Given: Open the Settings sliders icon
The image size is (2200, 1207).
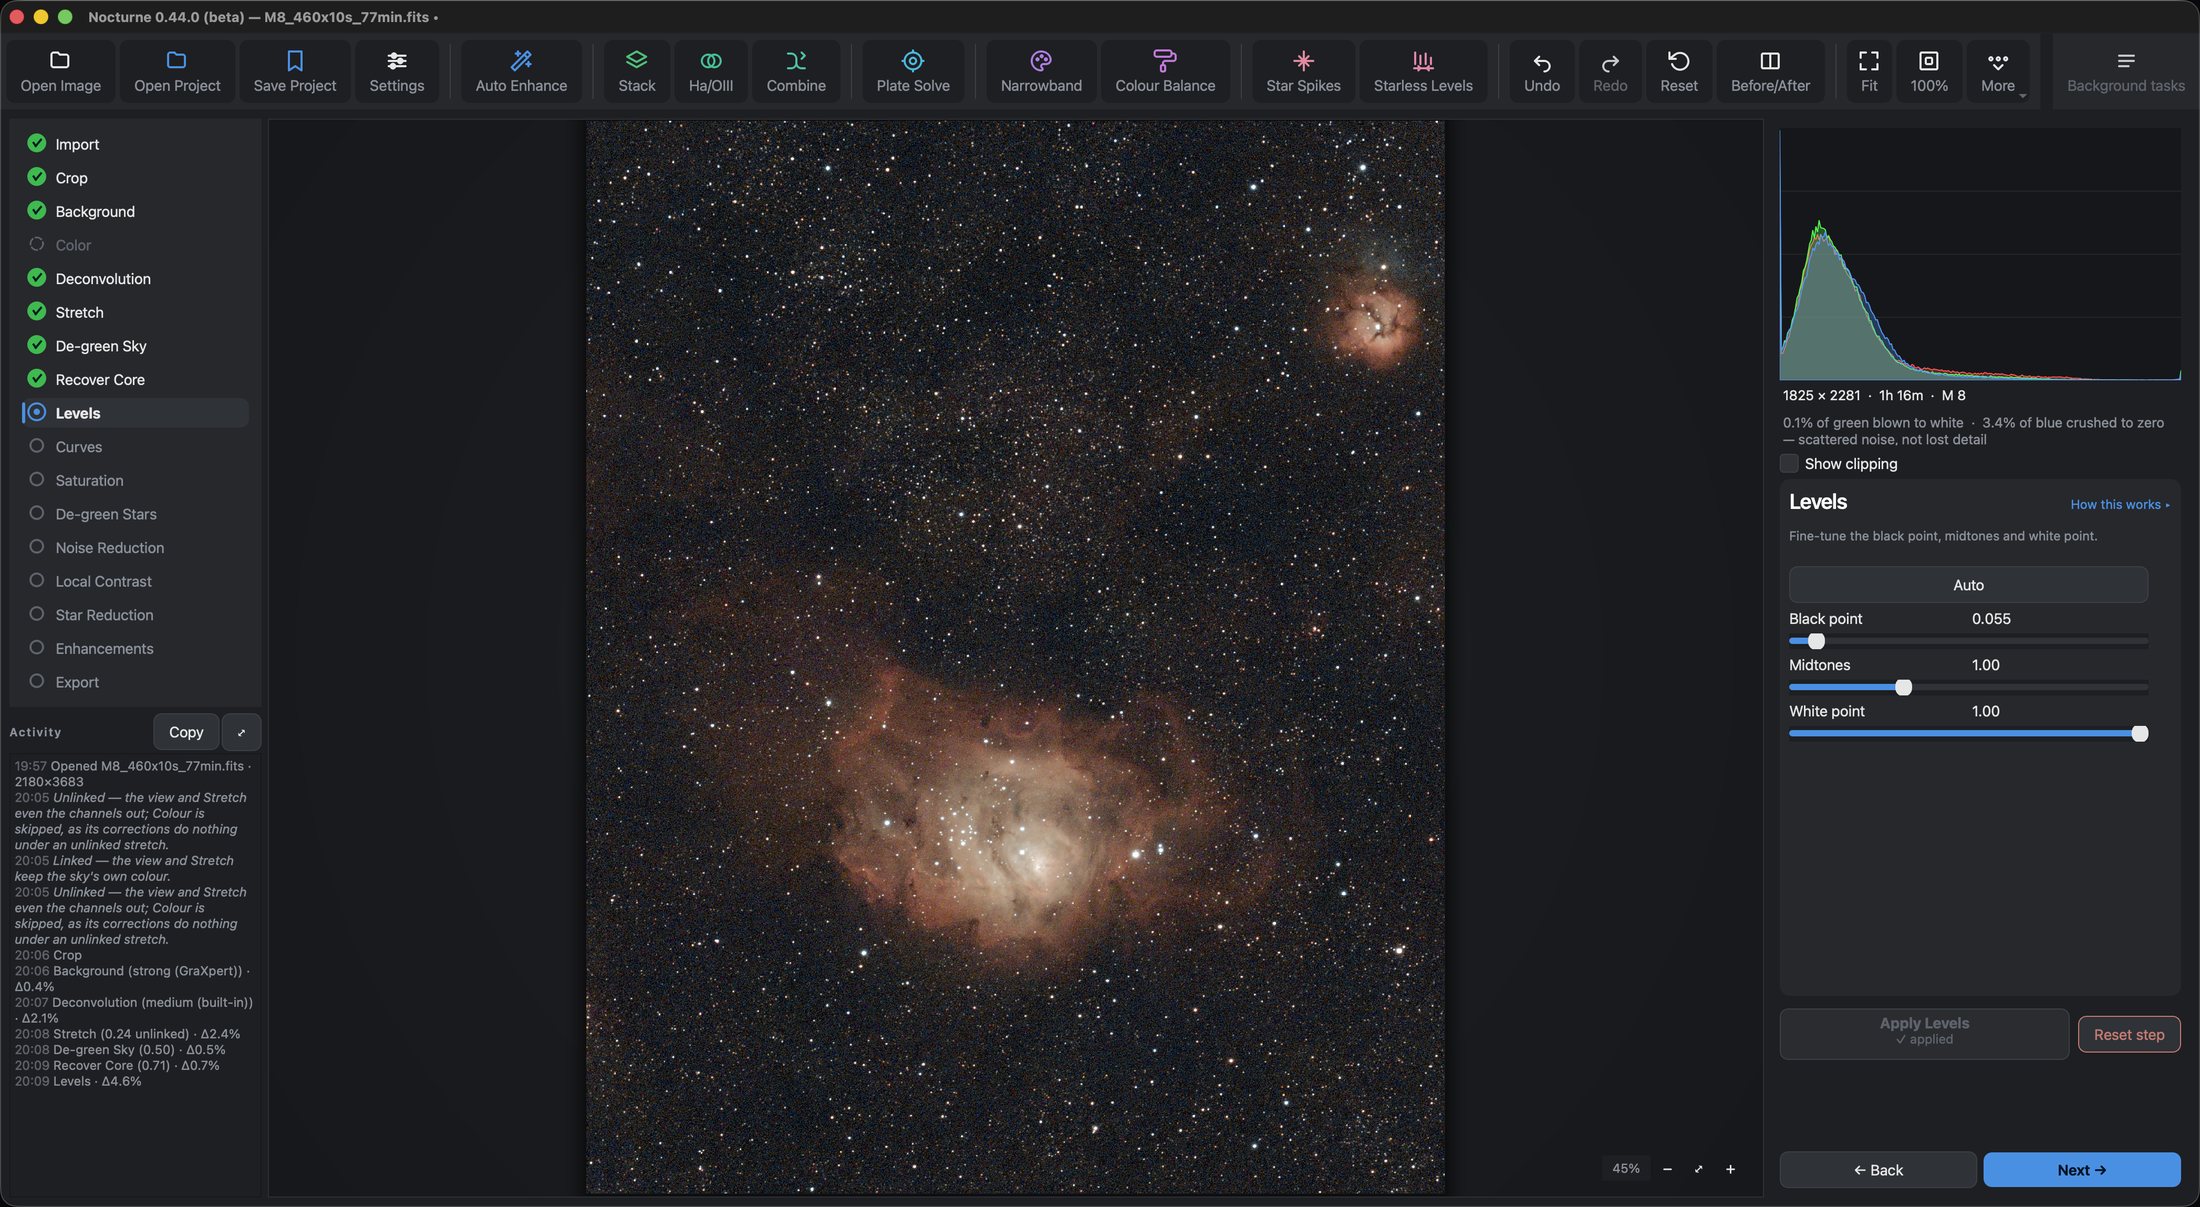Looking at the screenshot, I should pyautogui.click(x=396, y=61).
